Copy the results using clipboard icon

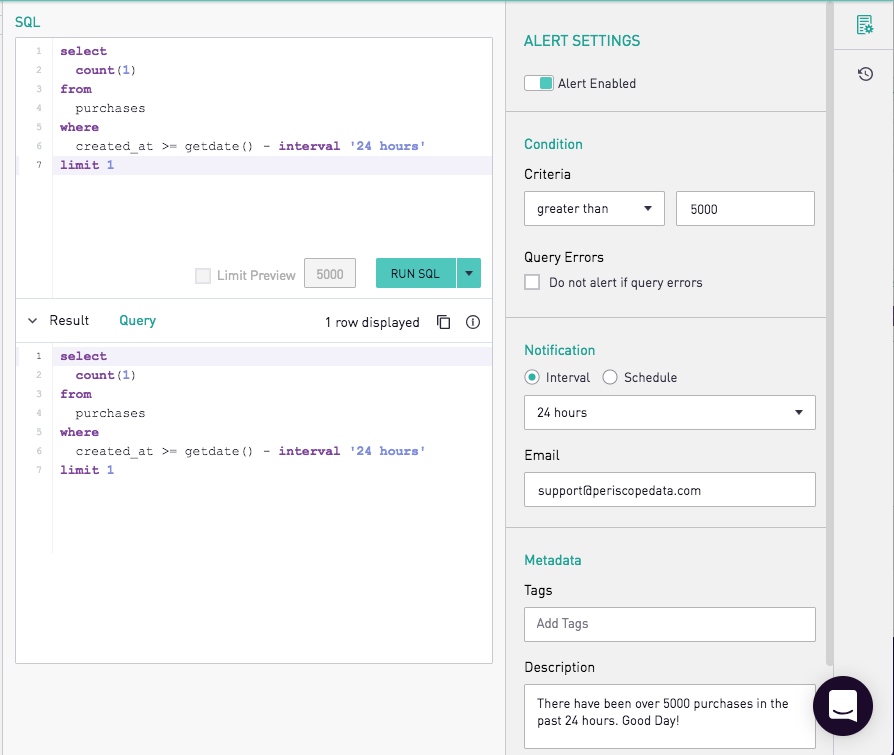point(444,322)
